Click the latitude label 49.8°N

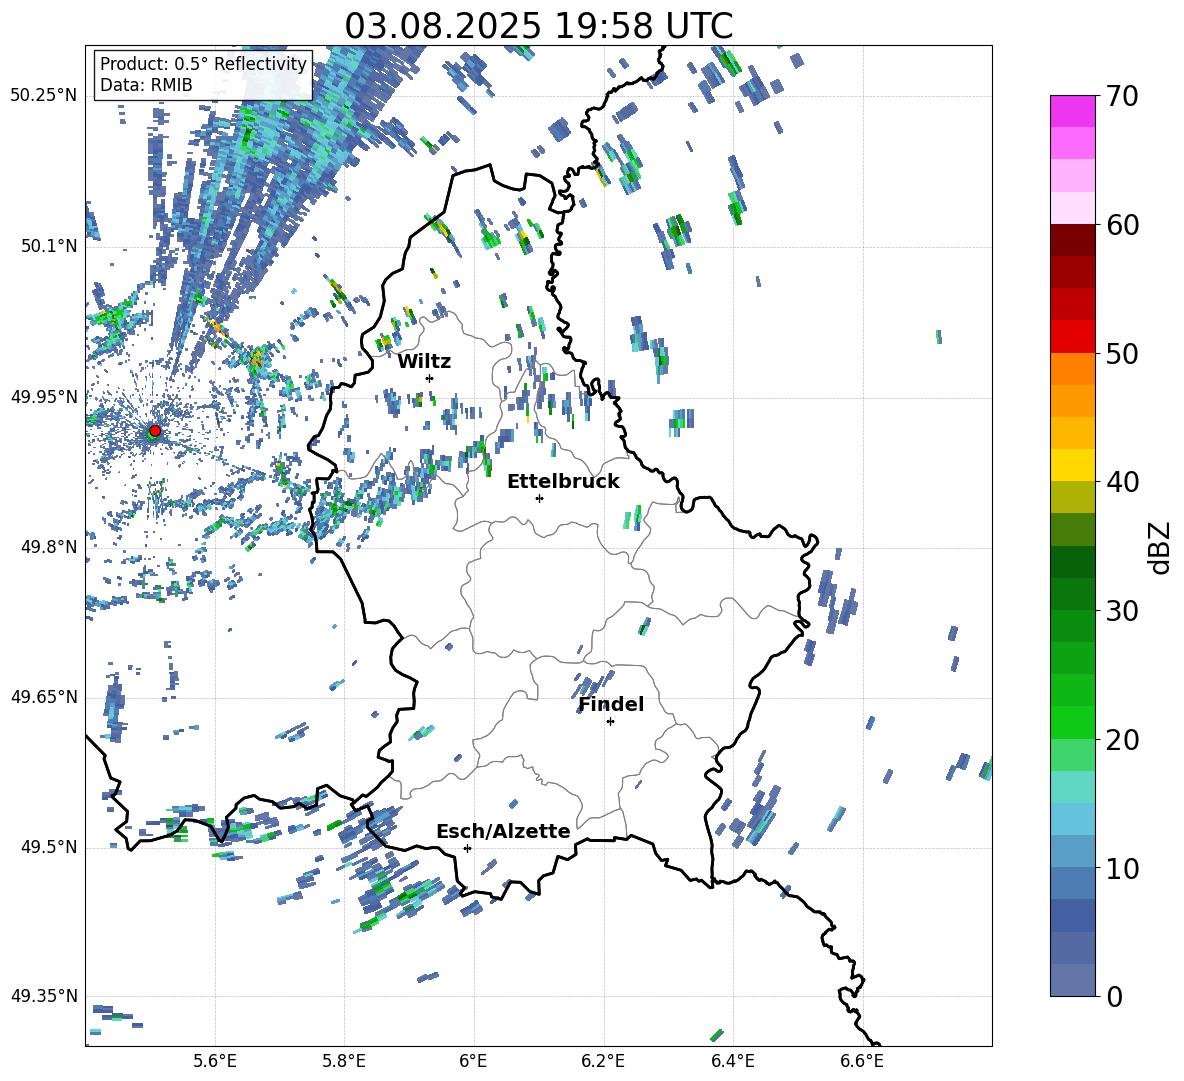tap(49, 547)
